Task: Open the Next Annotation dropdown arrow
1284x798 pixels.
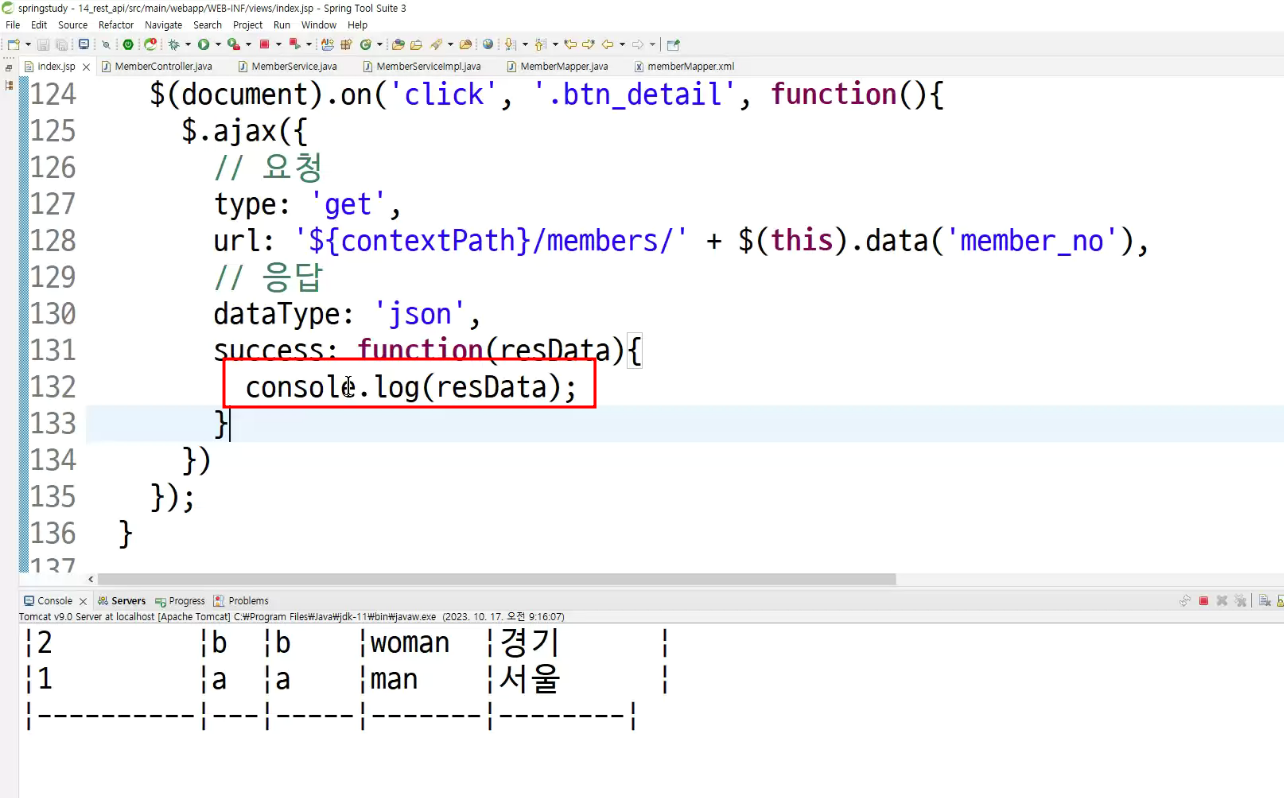Action: pyautogui.click(x=524, y=44)
